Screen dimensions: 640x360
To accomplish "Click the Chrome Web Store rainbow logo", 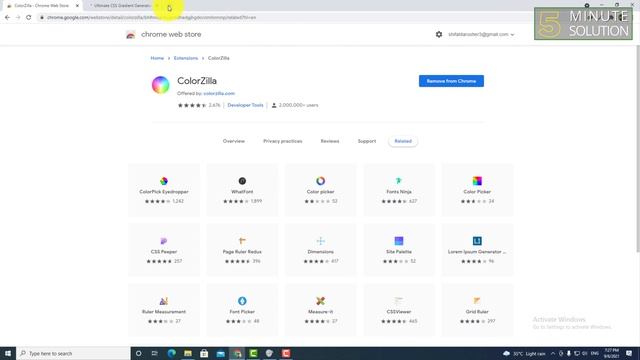I will pyautogui.click(x=131, y=35).
